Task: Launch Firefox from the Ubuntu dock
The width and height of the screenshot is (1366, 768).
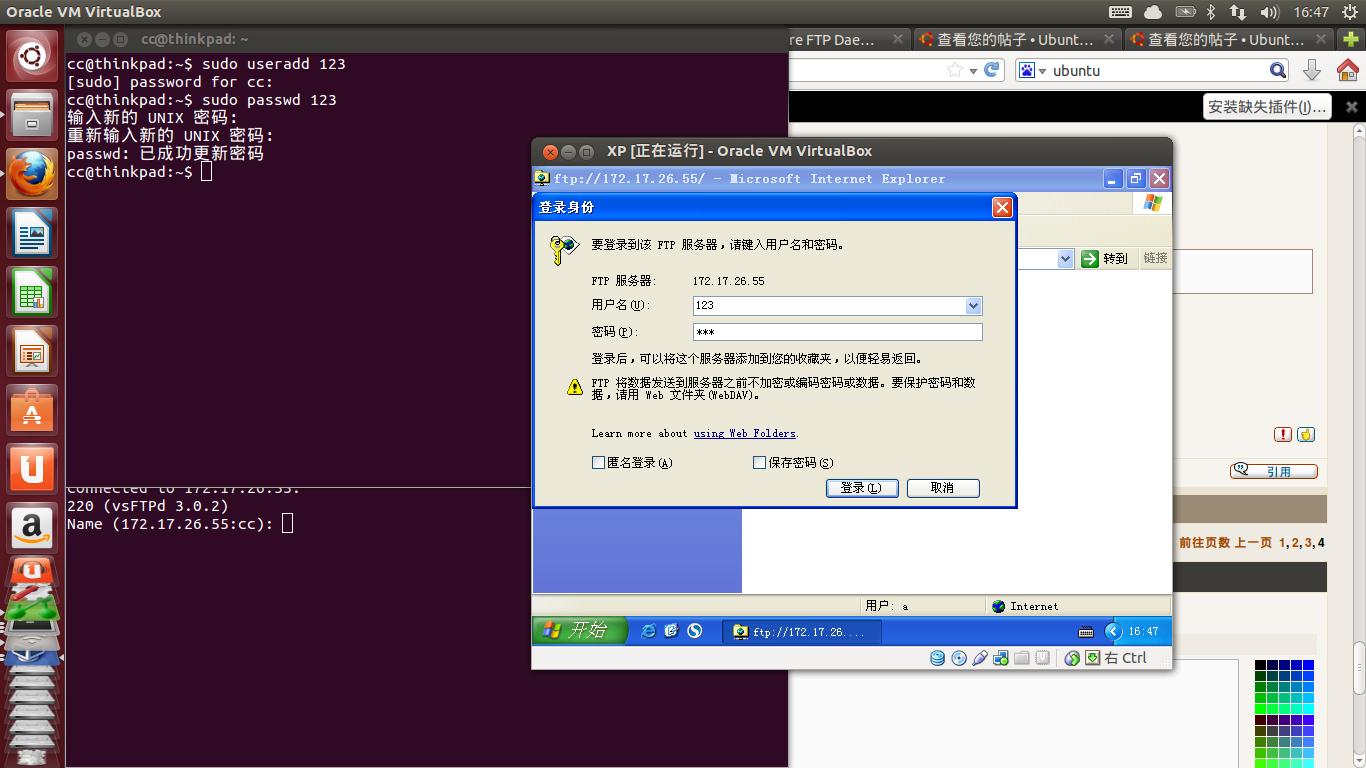Action: pos(32,174)
